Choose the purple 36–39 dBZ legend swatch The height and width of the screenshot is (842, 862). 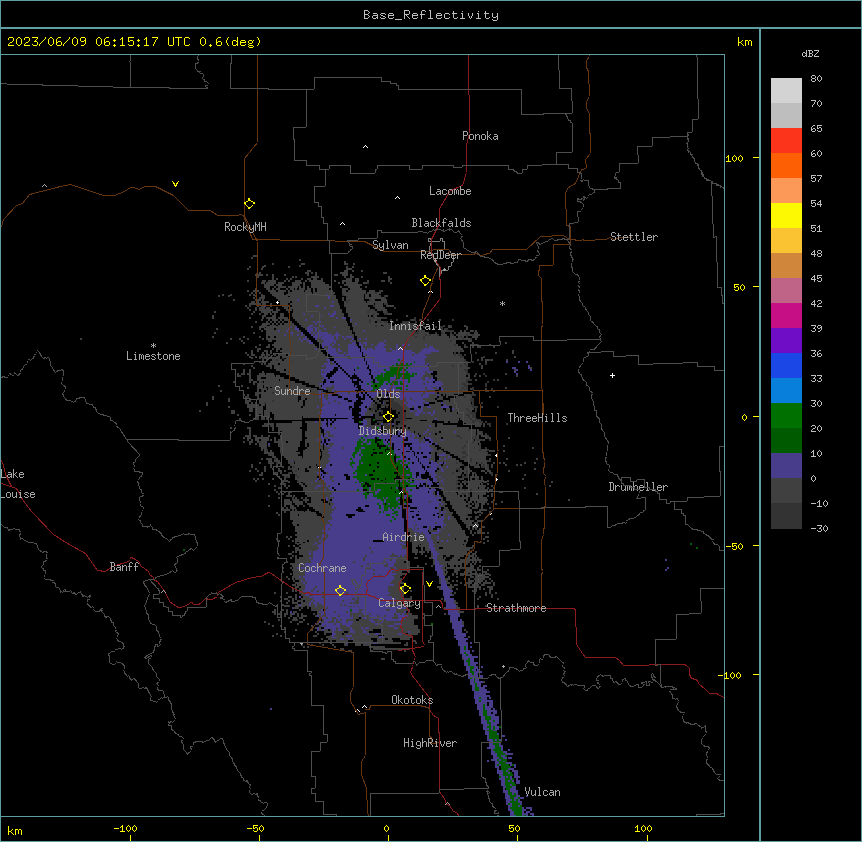click(786, 341)
